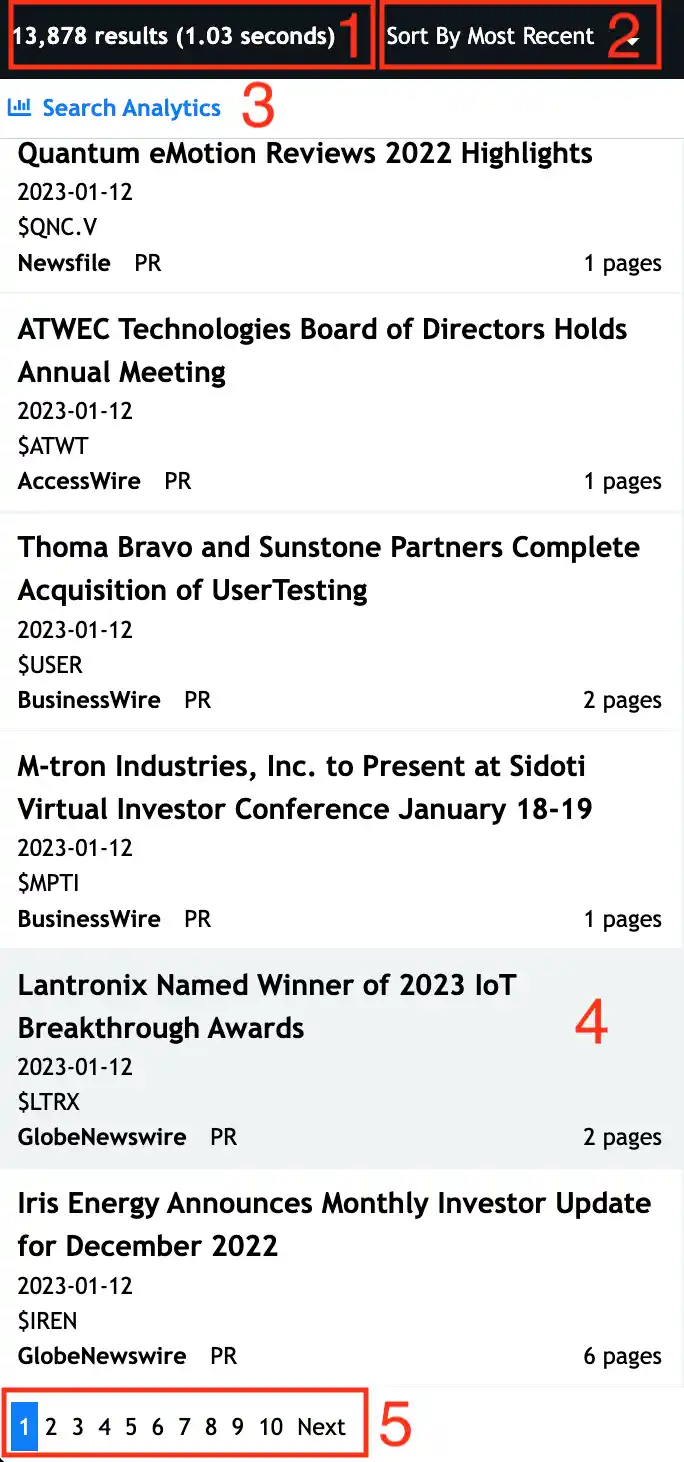Screen dimensions: 684x1462
Task: Click Next in the pagination
Action: (x=321, y=1427)
